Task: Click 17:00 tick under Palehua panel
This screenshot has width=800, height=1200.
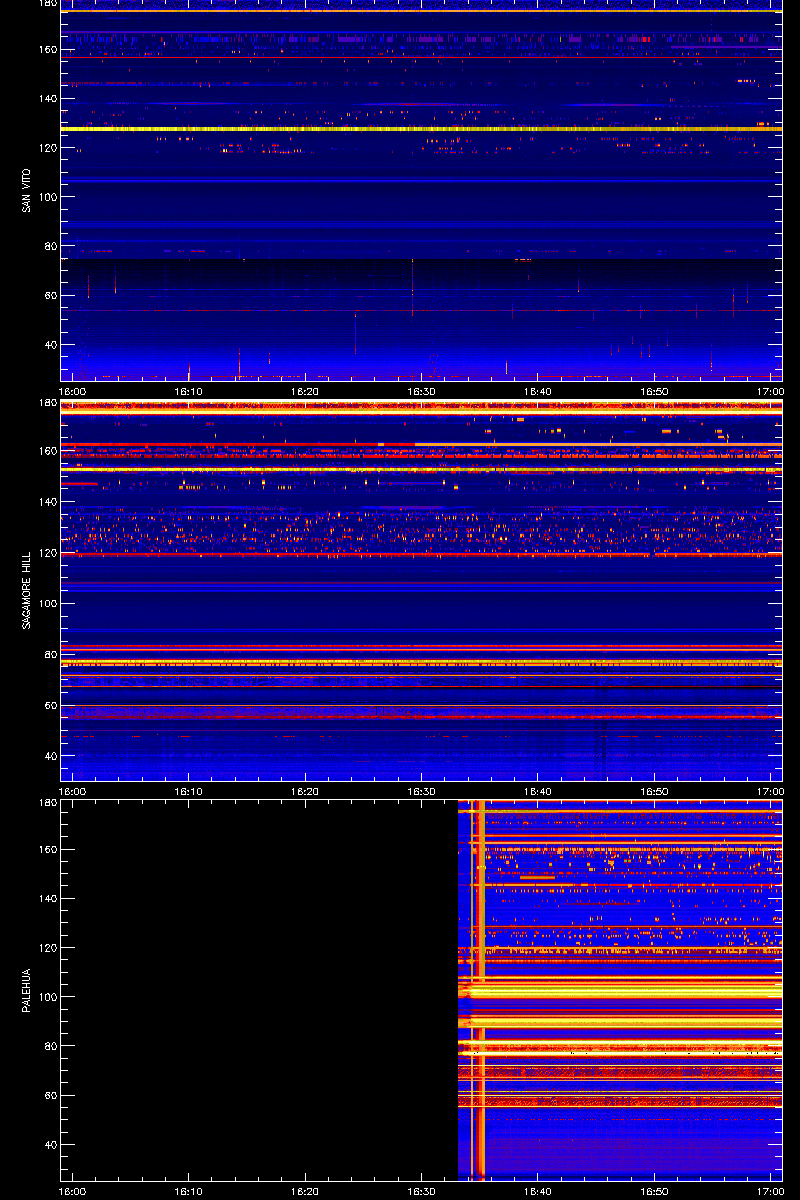Action: point(770,1192)
